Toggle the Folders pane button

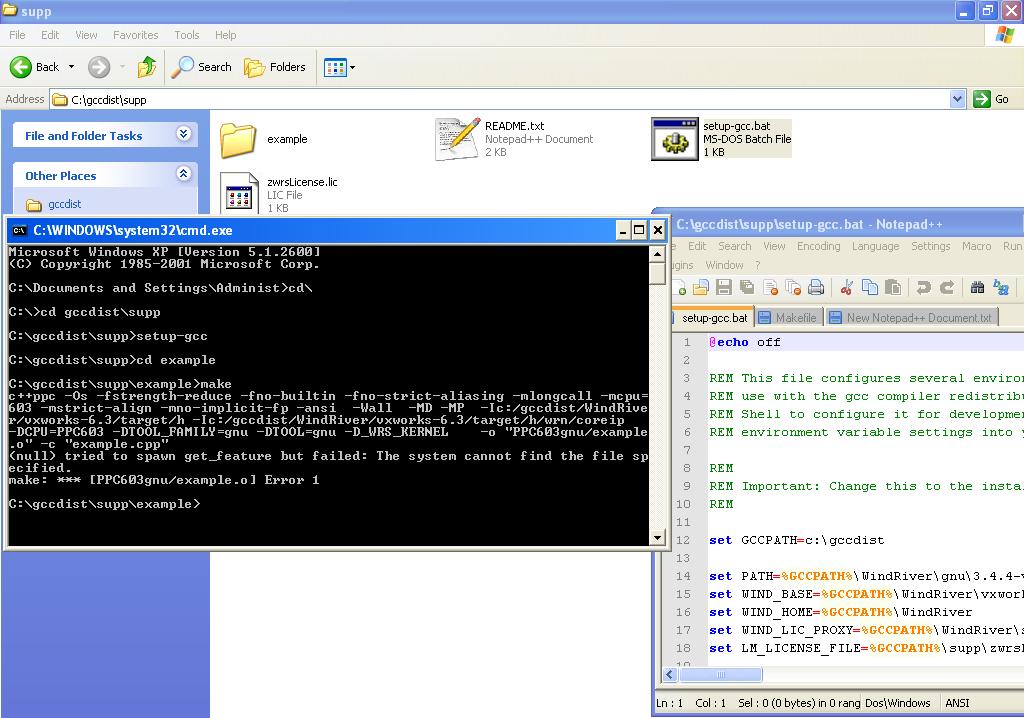275,67
